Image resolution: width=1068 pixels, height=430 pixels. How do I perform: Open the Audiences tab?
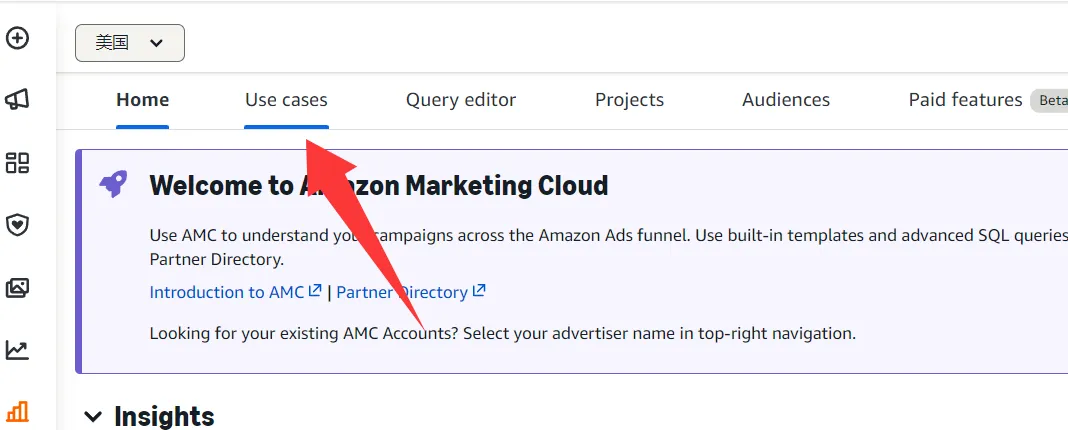click(x=786, y=100)
